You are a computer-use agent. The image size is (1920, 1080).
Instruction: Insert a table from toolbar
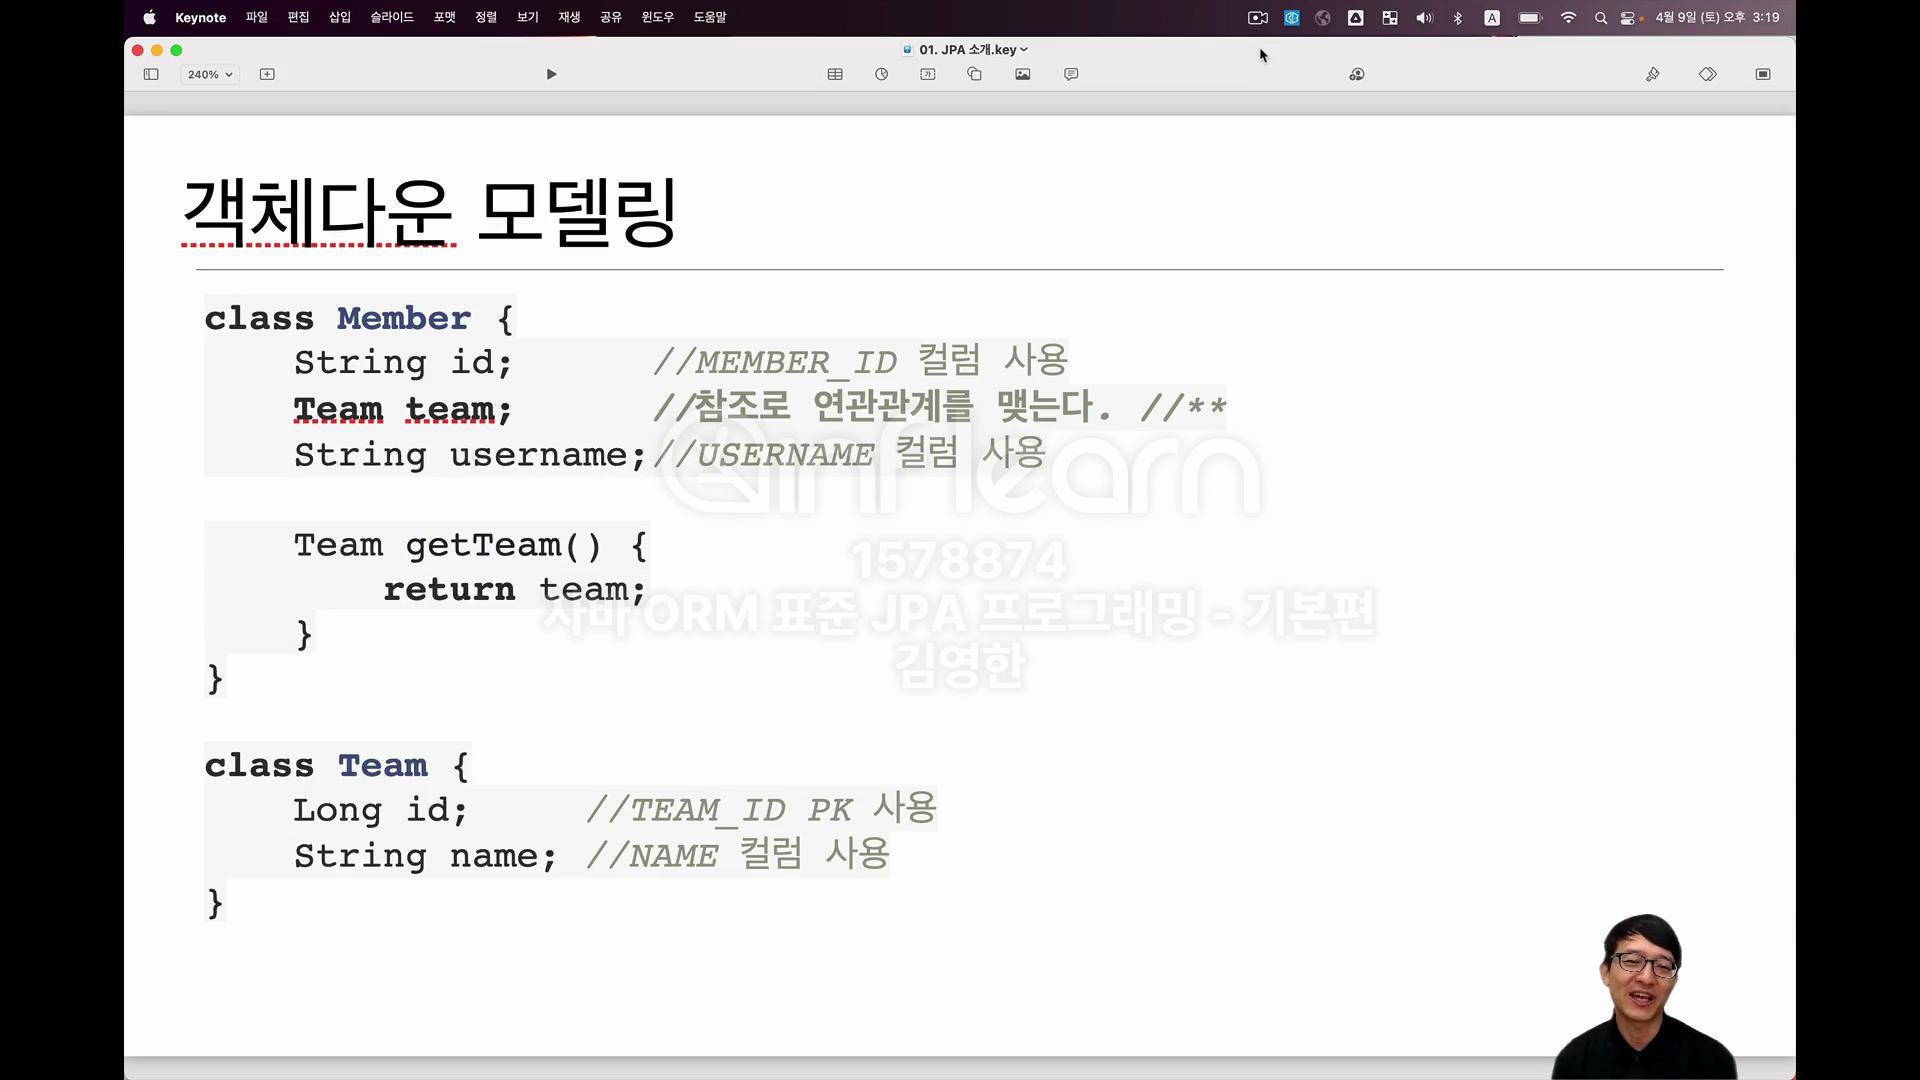pyautogui.click(x=835, y=74)
